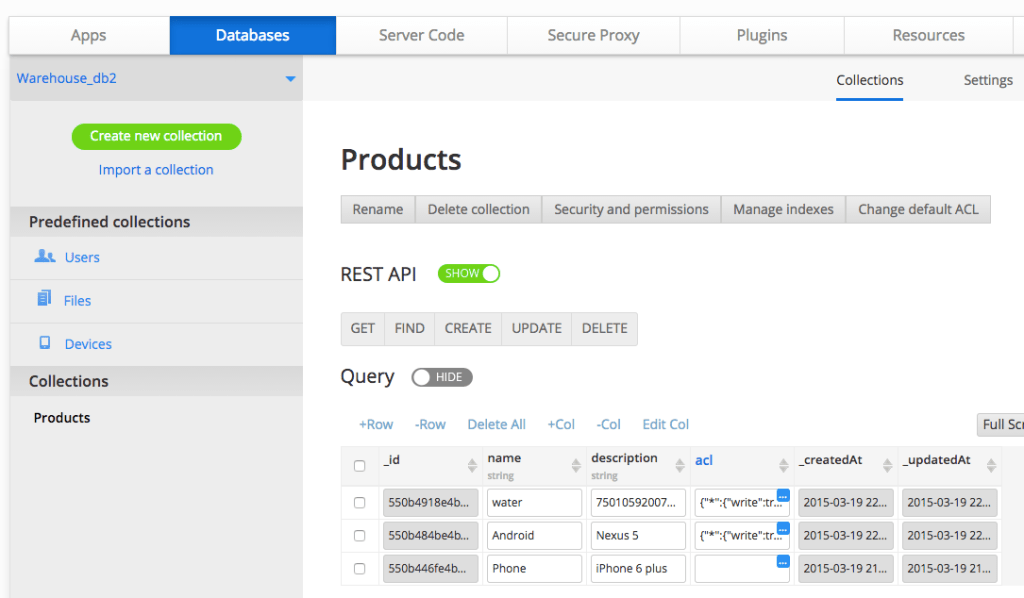
Task: Open Files via its sidebar icon
Action: point(43,300)
